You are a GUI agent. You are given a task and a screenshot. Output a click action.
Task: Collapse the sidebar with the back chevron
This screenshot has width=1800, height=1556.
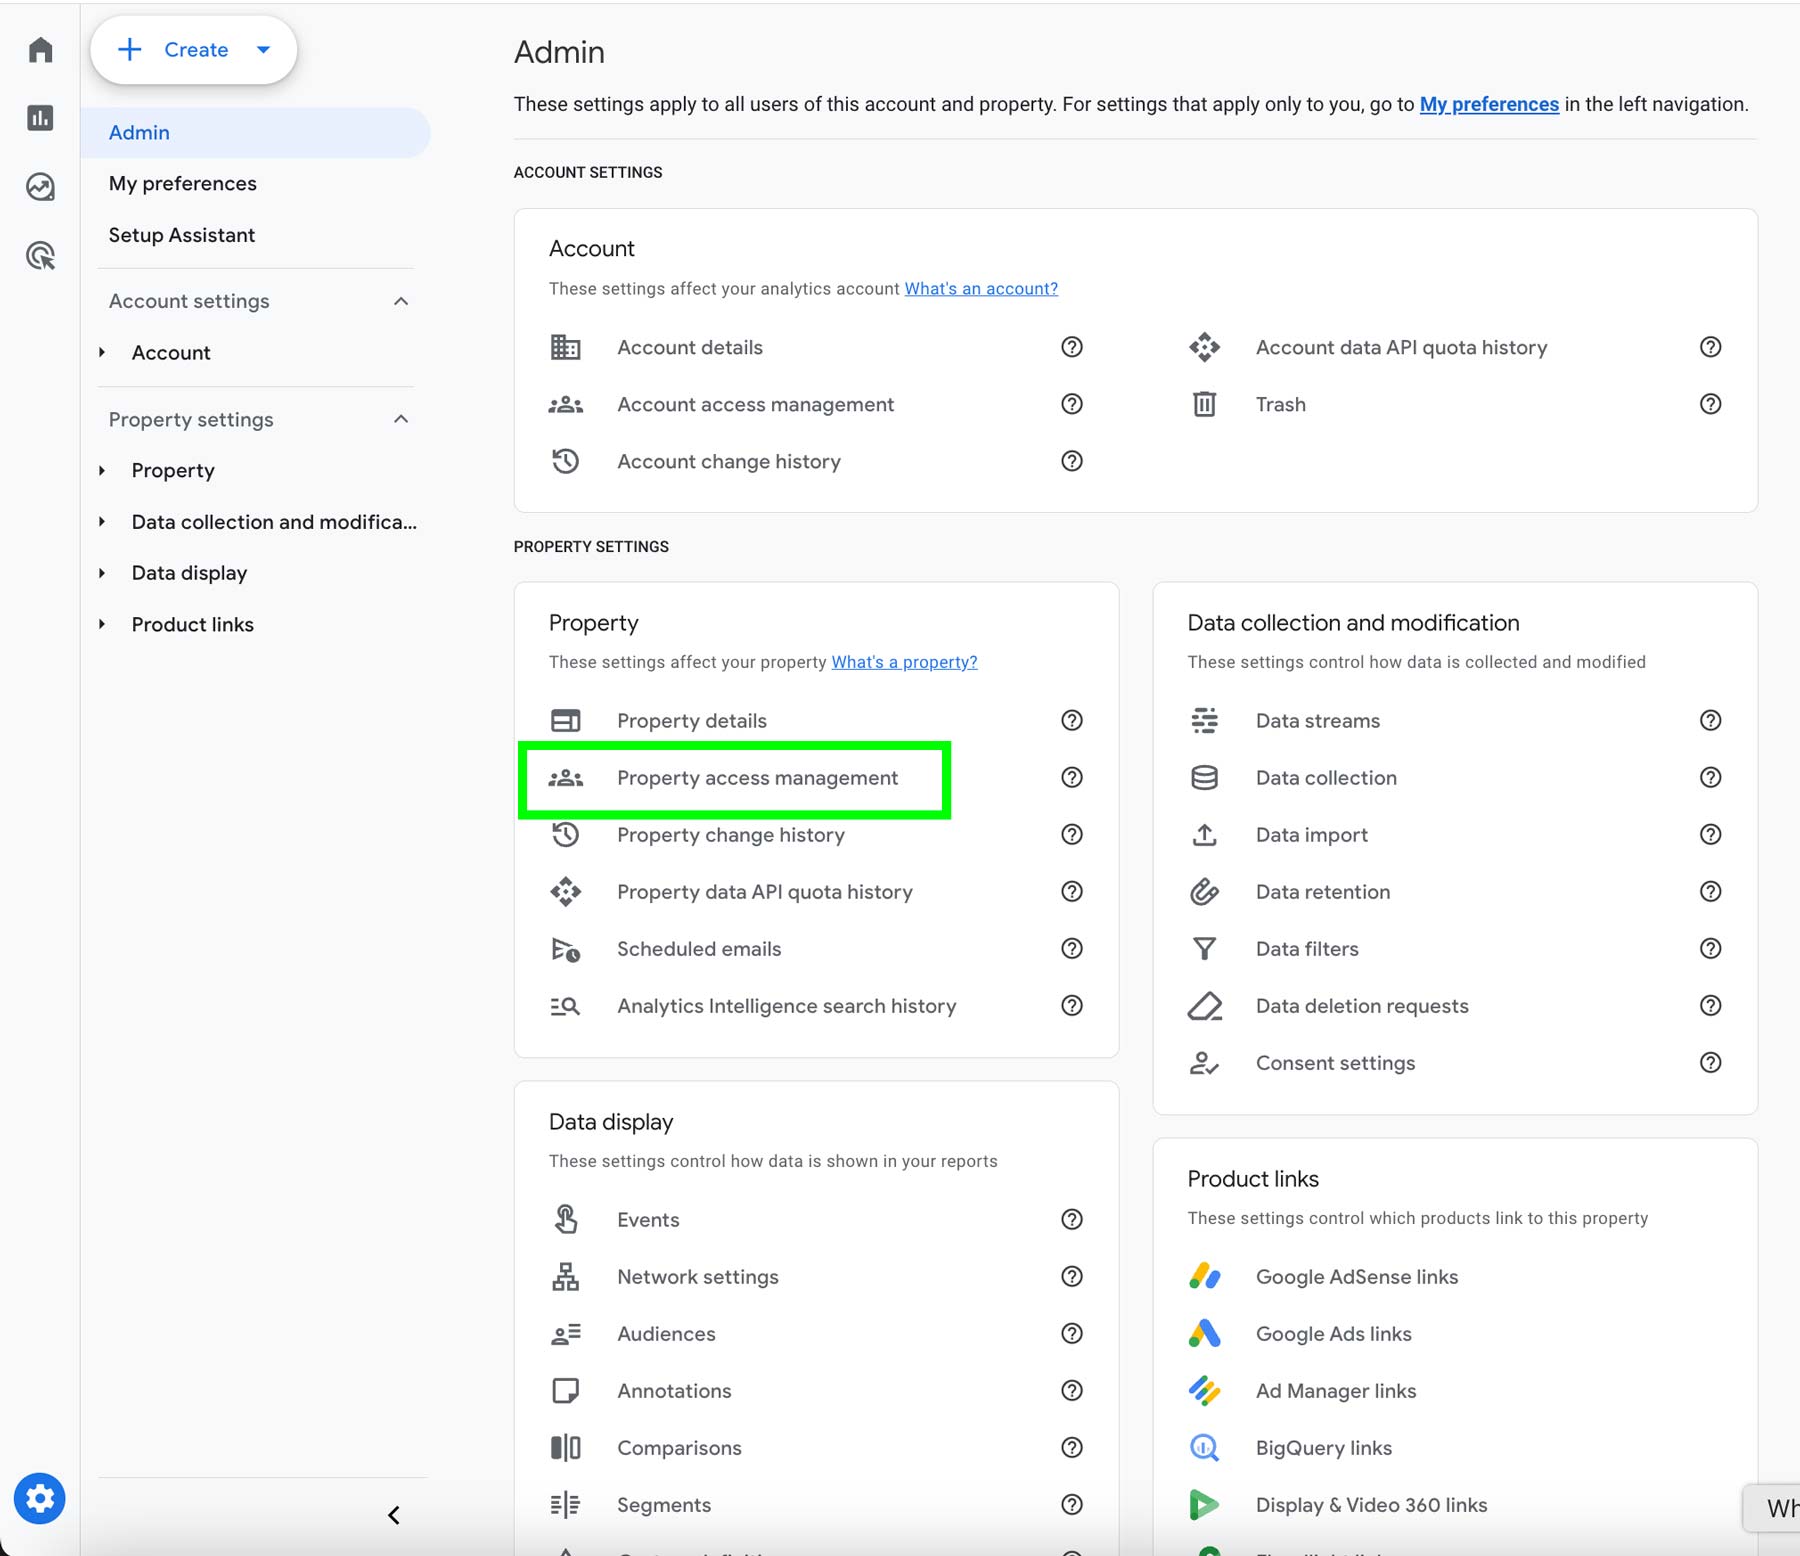click(393, 1514)
